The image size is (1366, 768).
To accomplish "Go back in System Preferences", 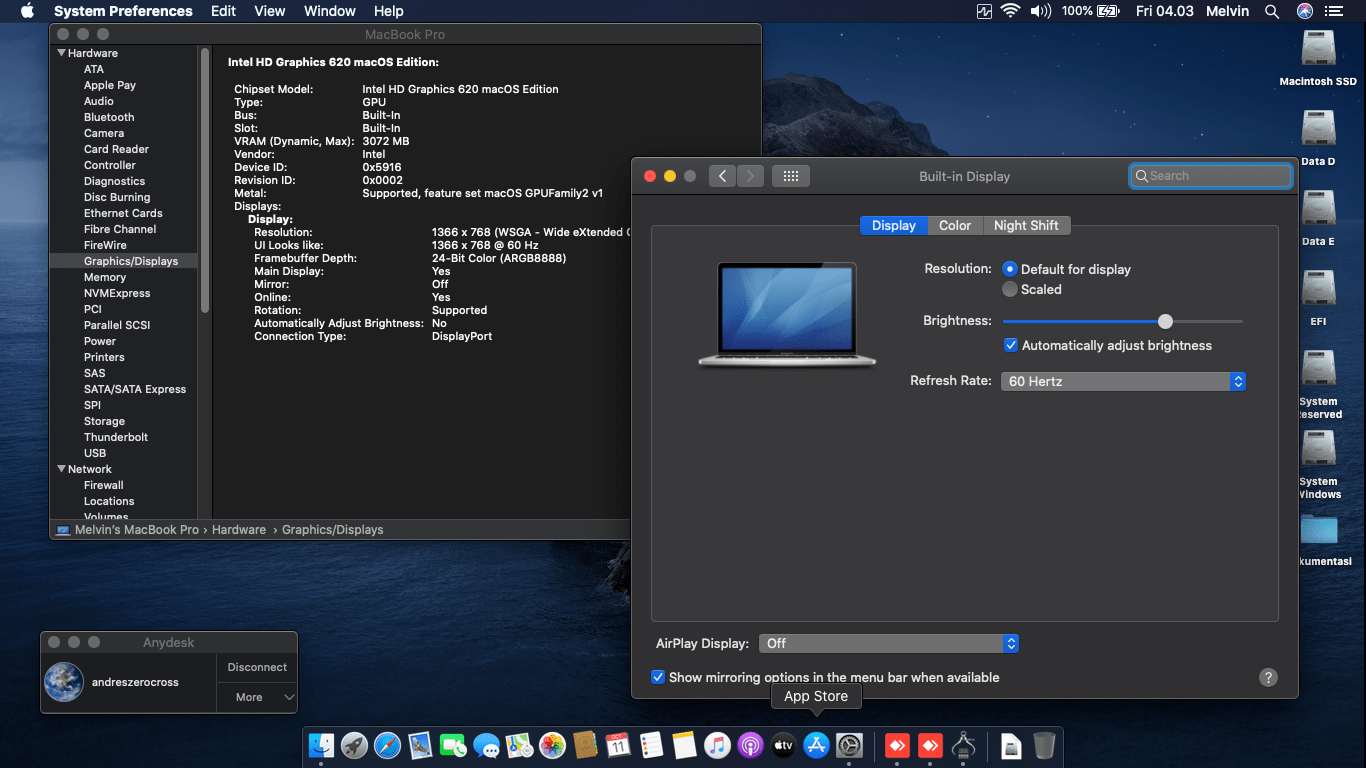I will click(x=723, y=176).
